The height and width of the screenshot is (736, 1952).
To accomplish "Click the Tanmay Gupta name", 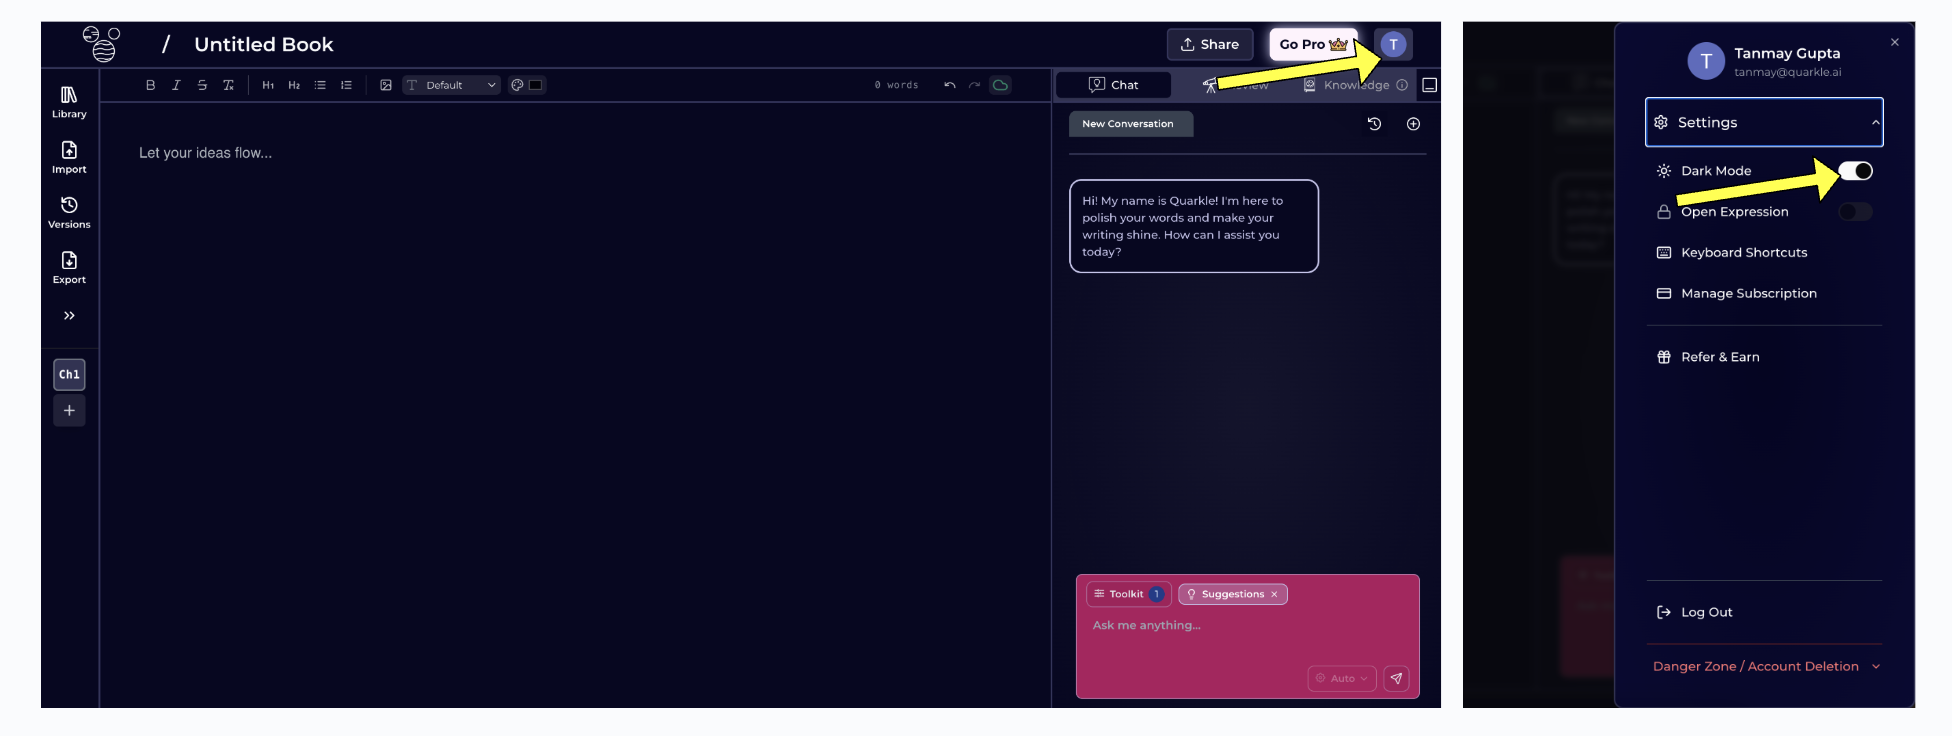I will (x=1787, y=53).
